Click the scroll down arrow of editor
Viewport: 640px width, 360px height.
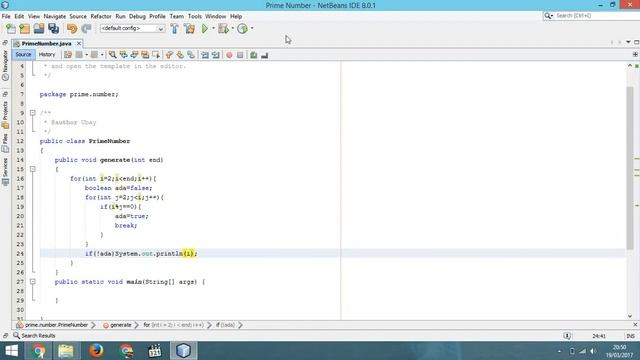click(x=630, y=316)
